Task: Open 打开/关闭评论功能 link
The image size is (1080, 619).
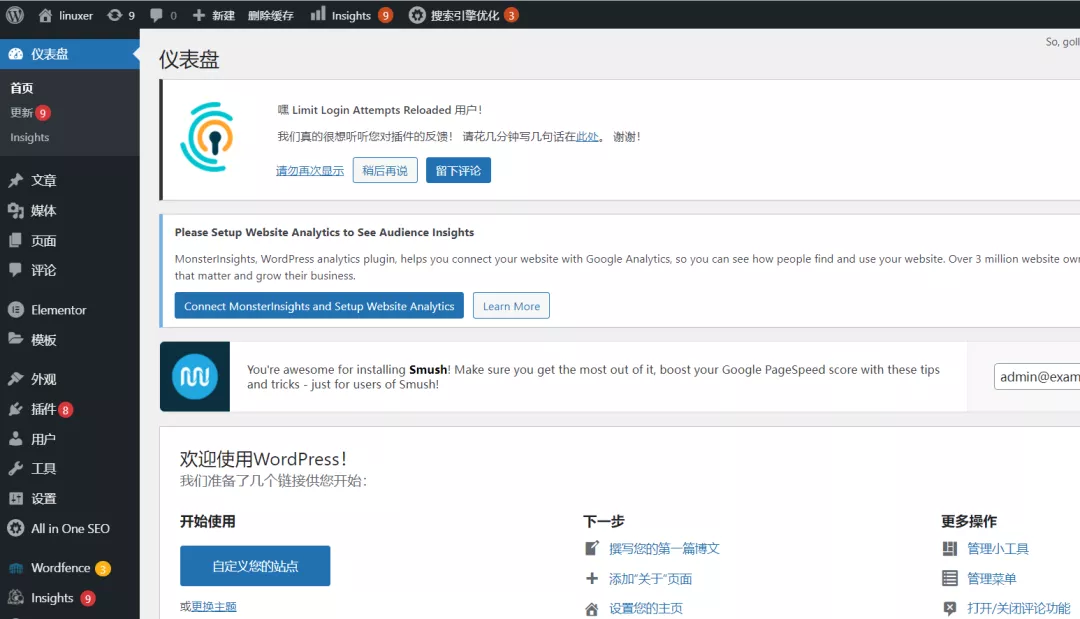Action: coord(1019,608)
